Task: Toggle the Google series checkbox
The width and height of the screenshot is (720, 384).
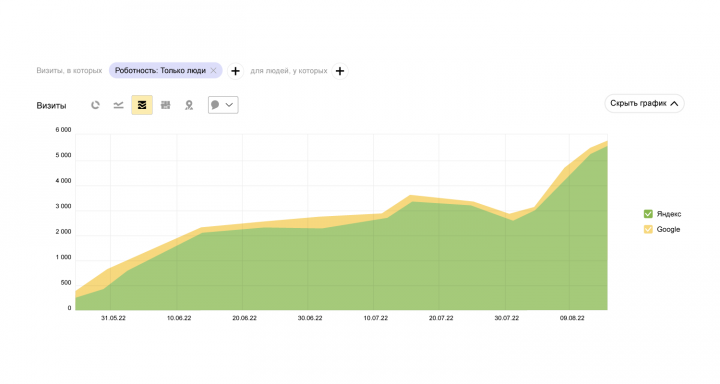Action: click(x=648, y=229)
